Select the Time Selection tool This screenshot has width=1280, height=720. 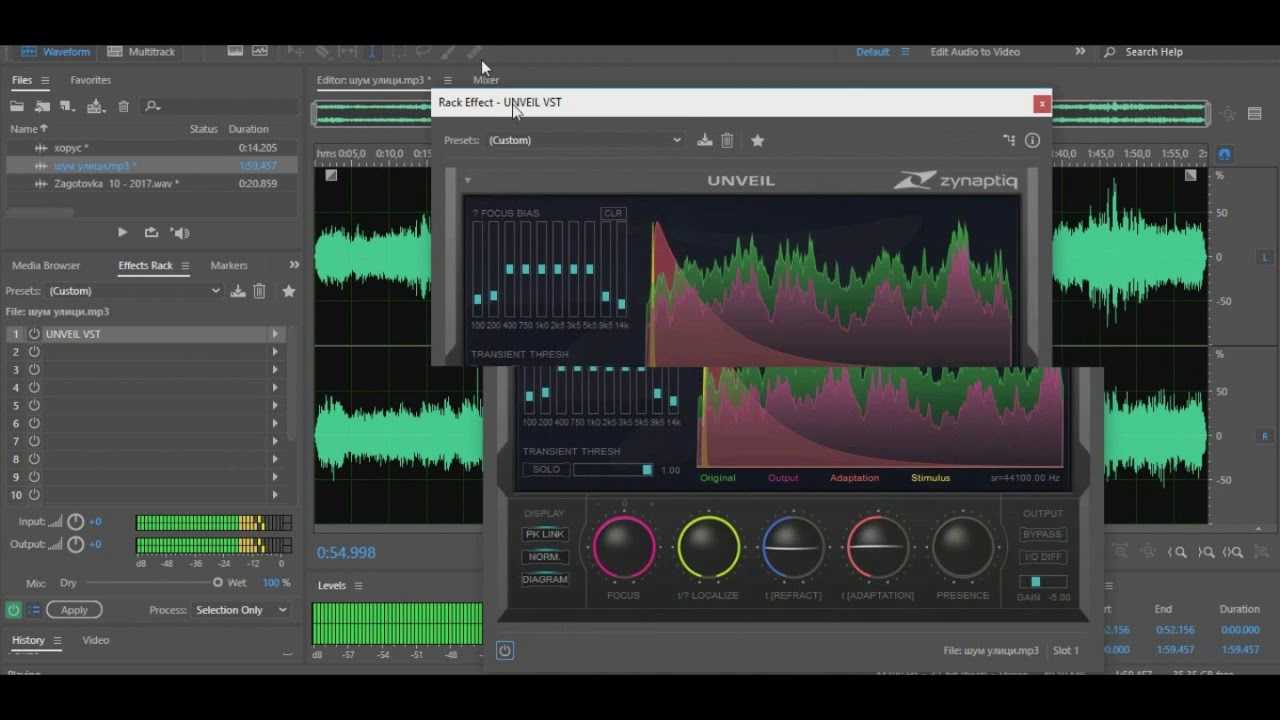tap(372, 51)
